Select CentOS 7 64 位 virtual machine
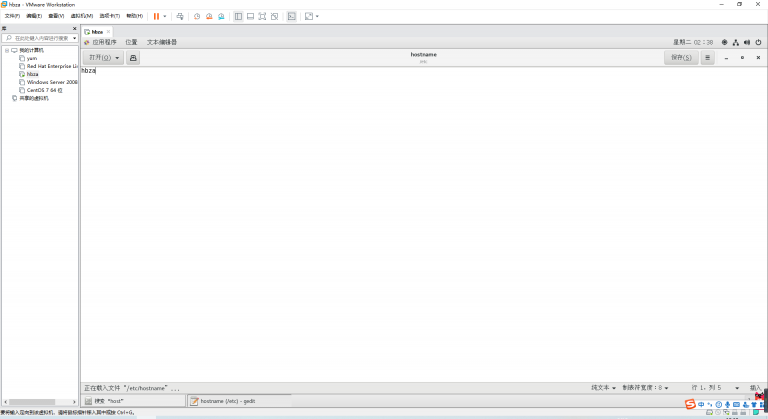Image resolution: width=768 pixels, height=419 pixels. point(41,90)
